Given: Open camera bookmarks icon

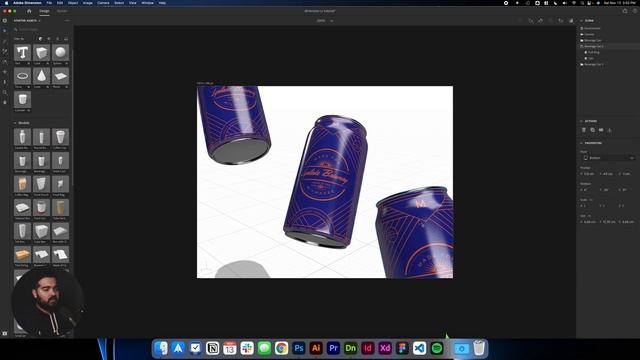Looking at the screenshot, I should 561,20.
